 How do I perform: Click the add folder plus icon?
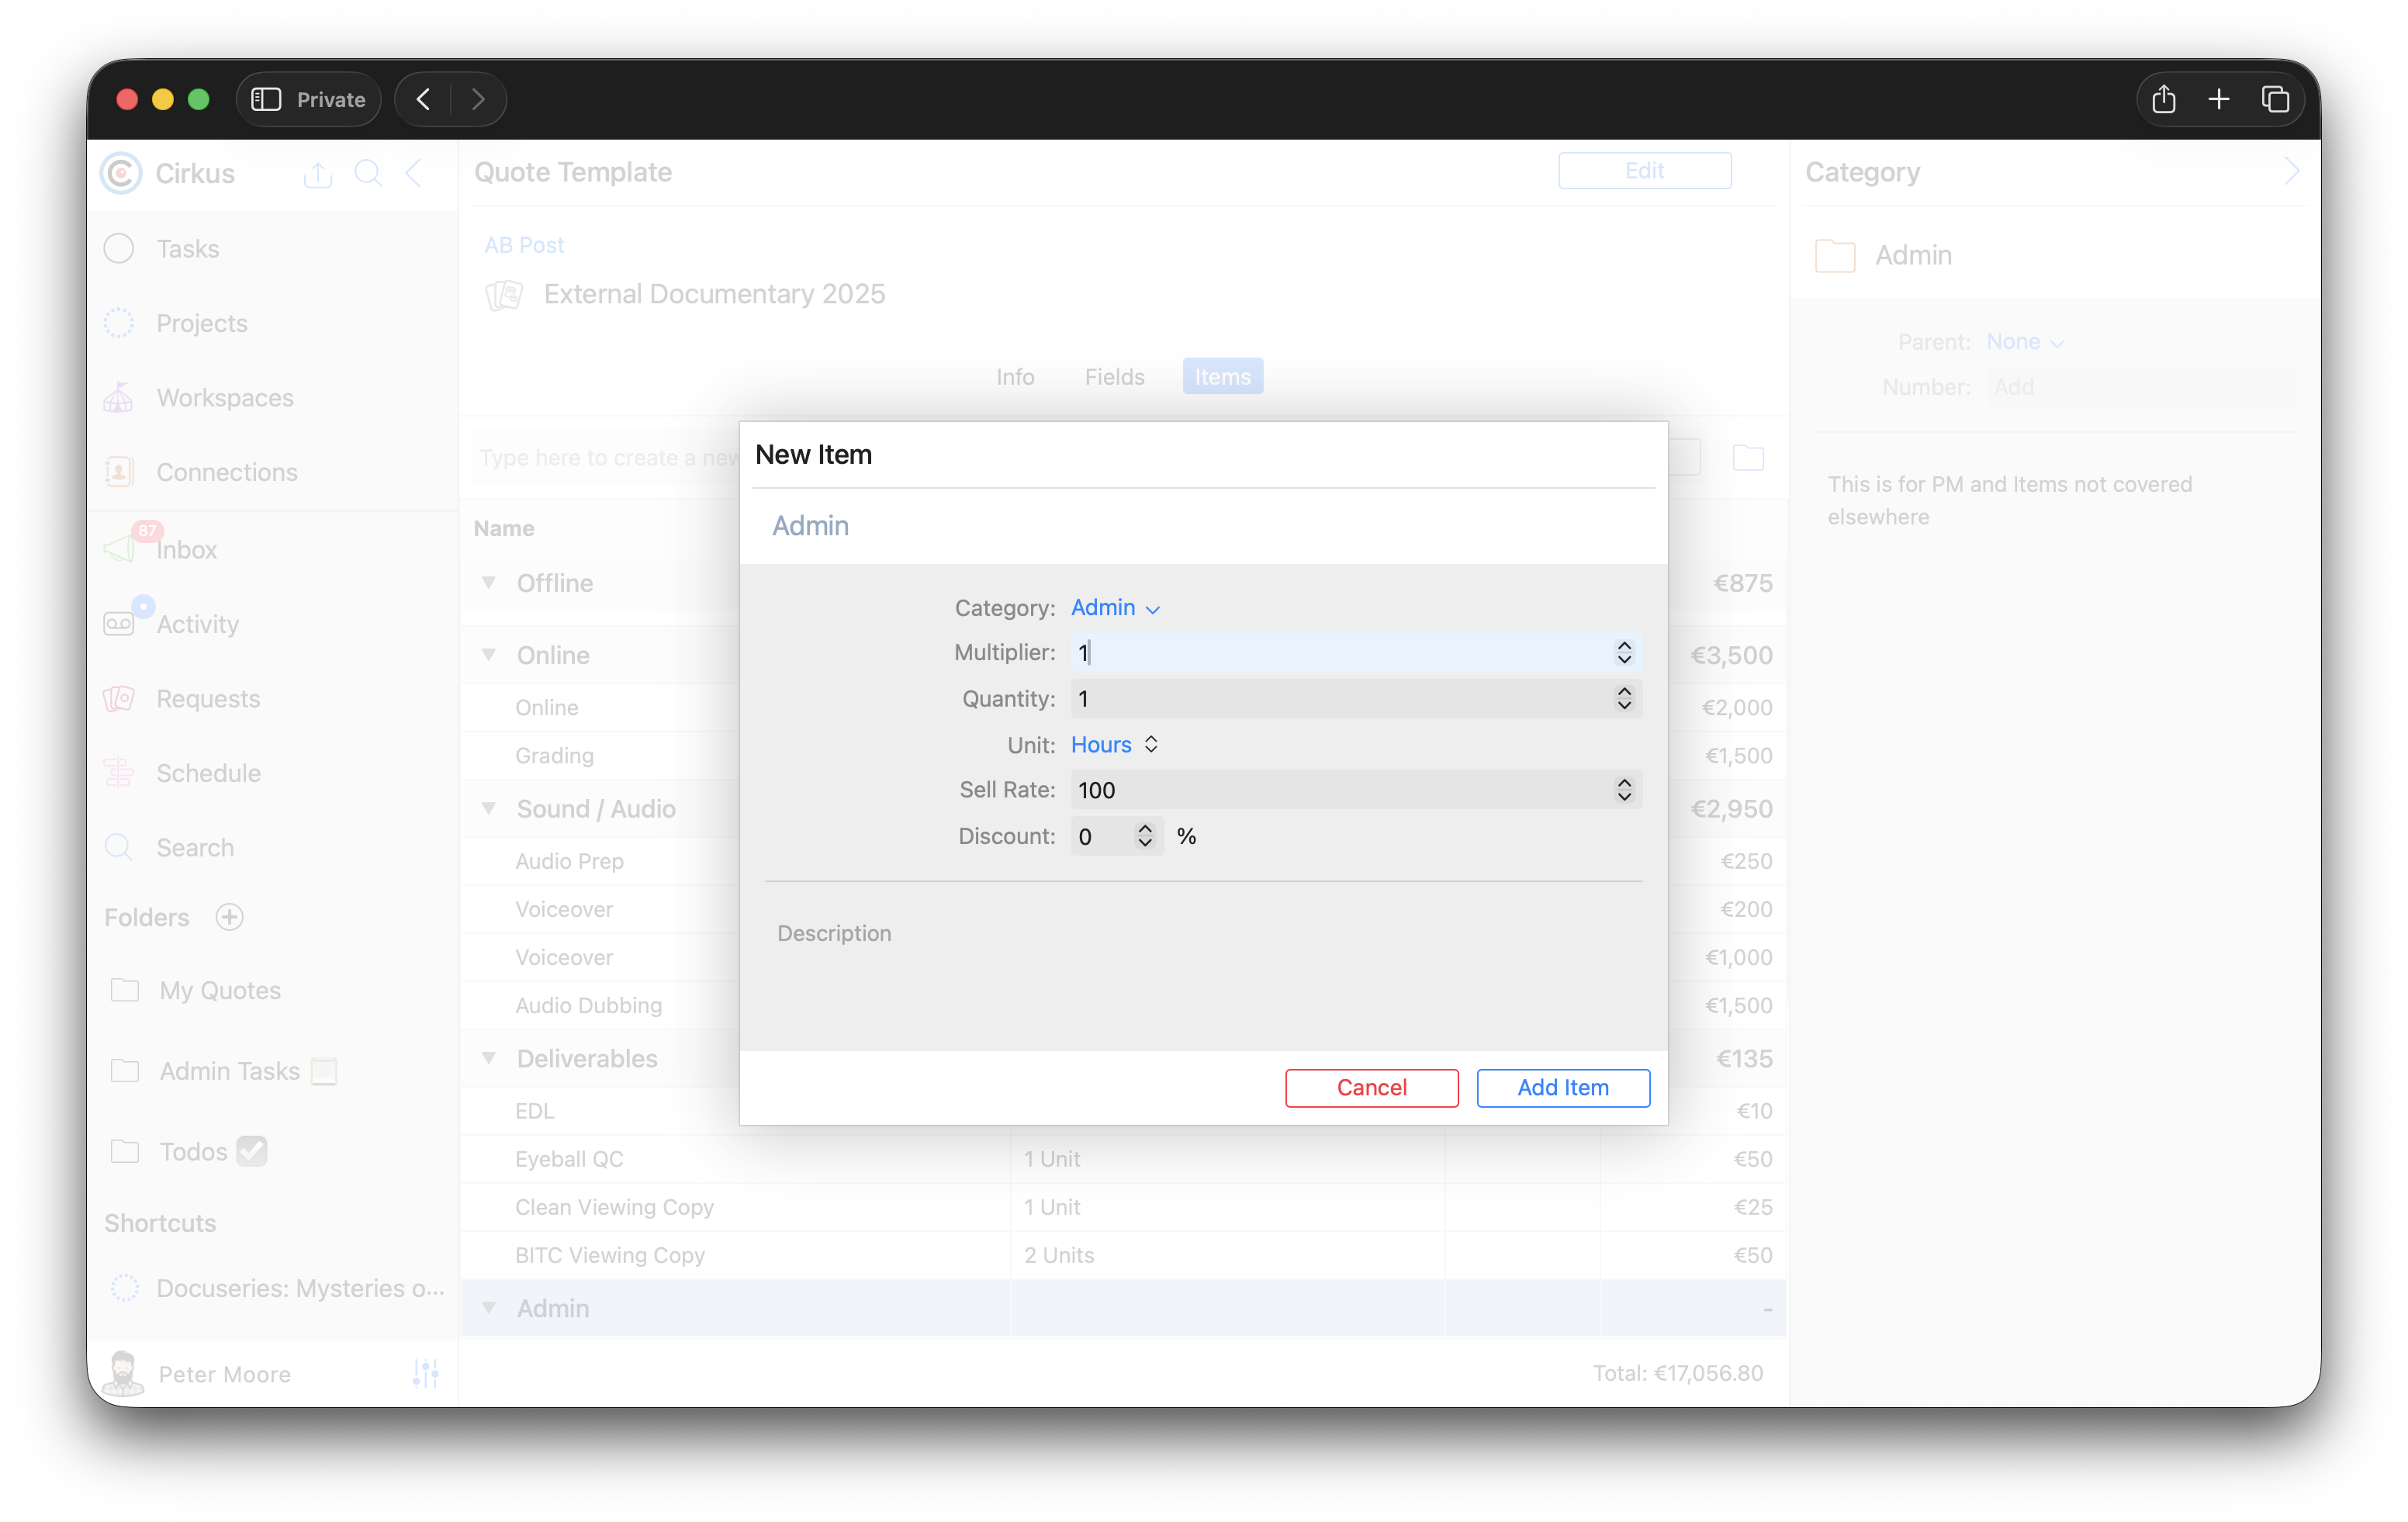click(229, 917)
